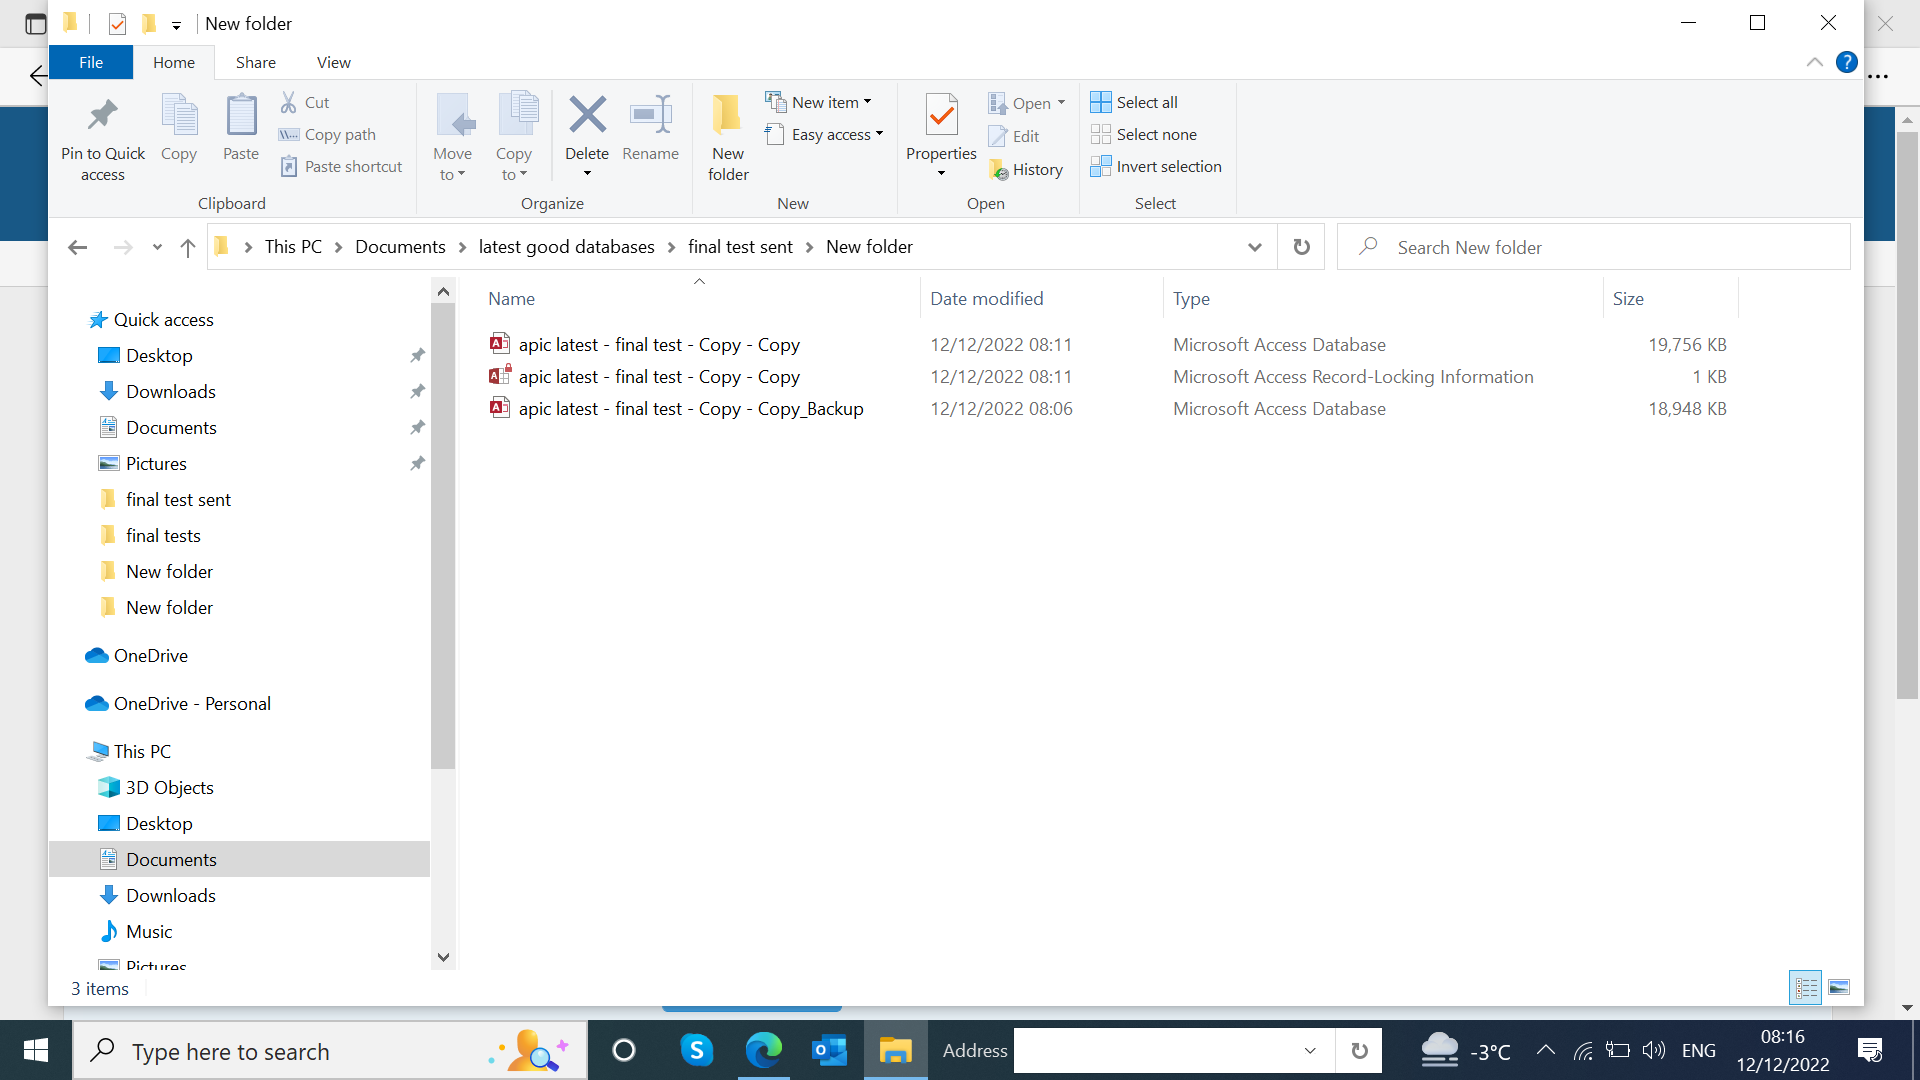Switch to large icons view toggle
The image size is (1920, 1080).
pyautogui.click(x=1838, y=988)
